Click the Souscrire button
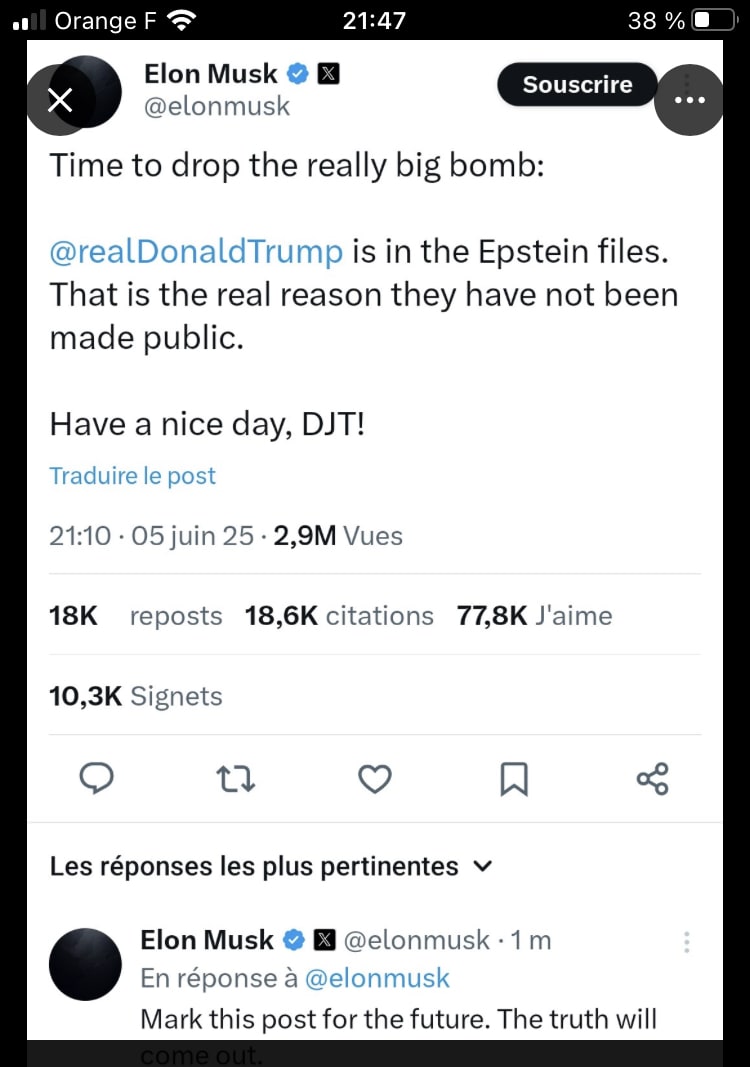750x1067 pixels. pos(577,85)
